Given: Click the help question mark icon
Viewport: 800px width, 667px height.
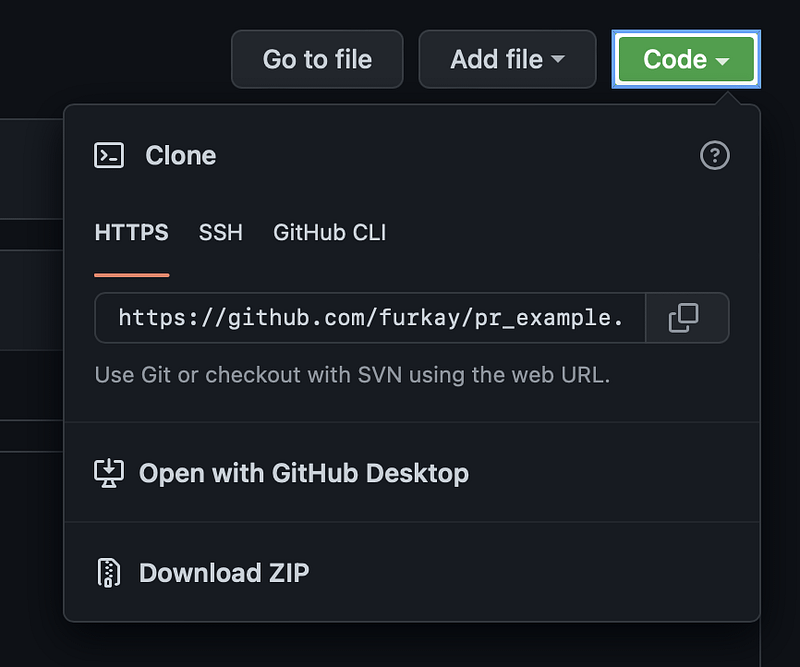Looking at the screenshot, I should [x=714, y=156].
